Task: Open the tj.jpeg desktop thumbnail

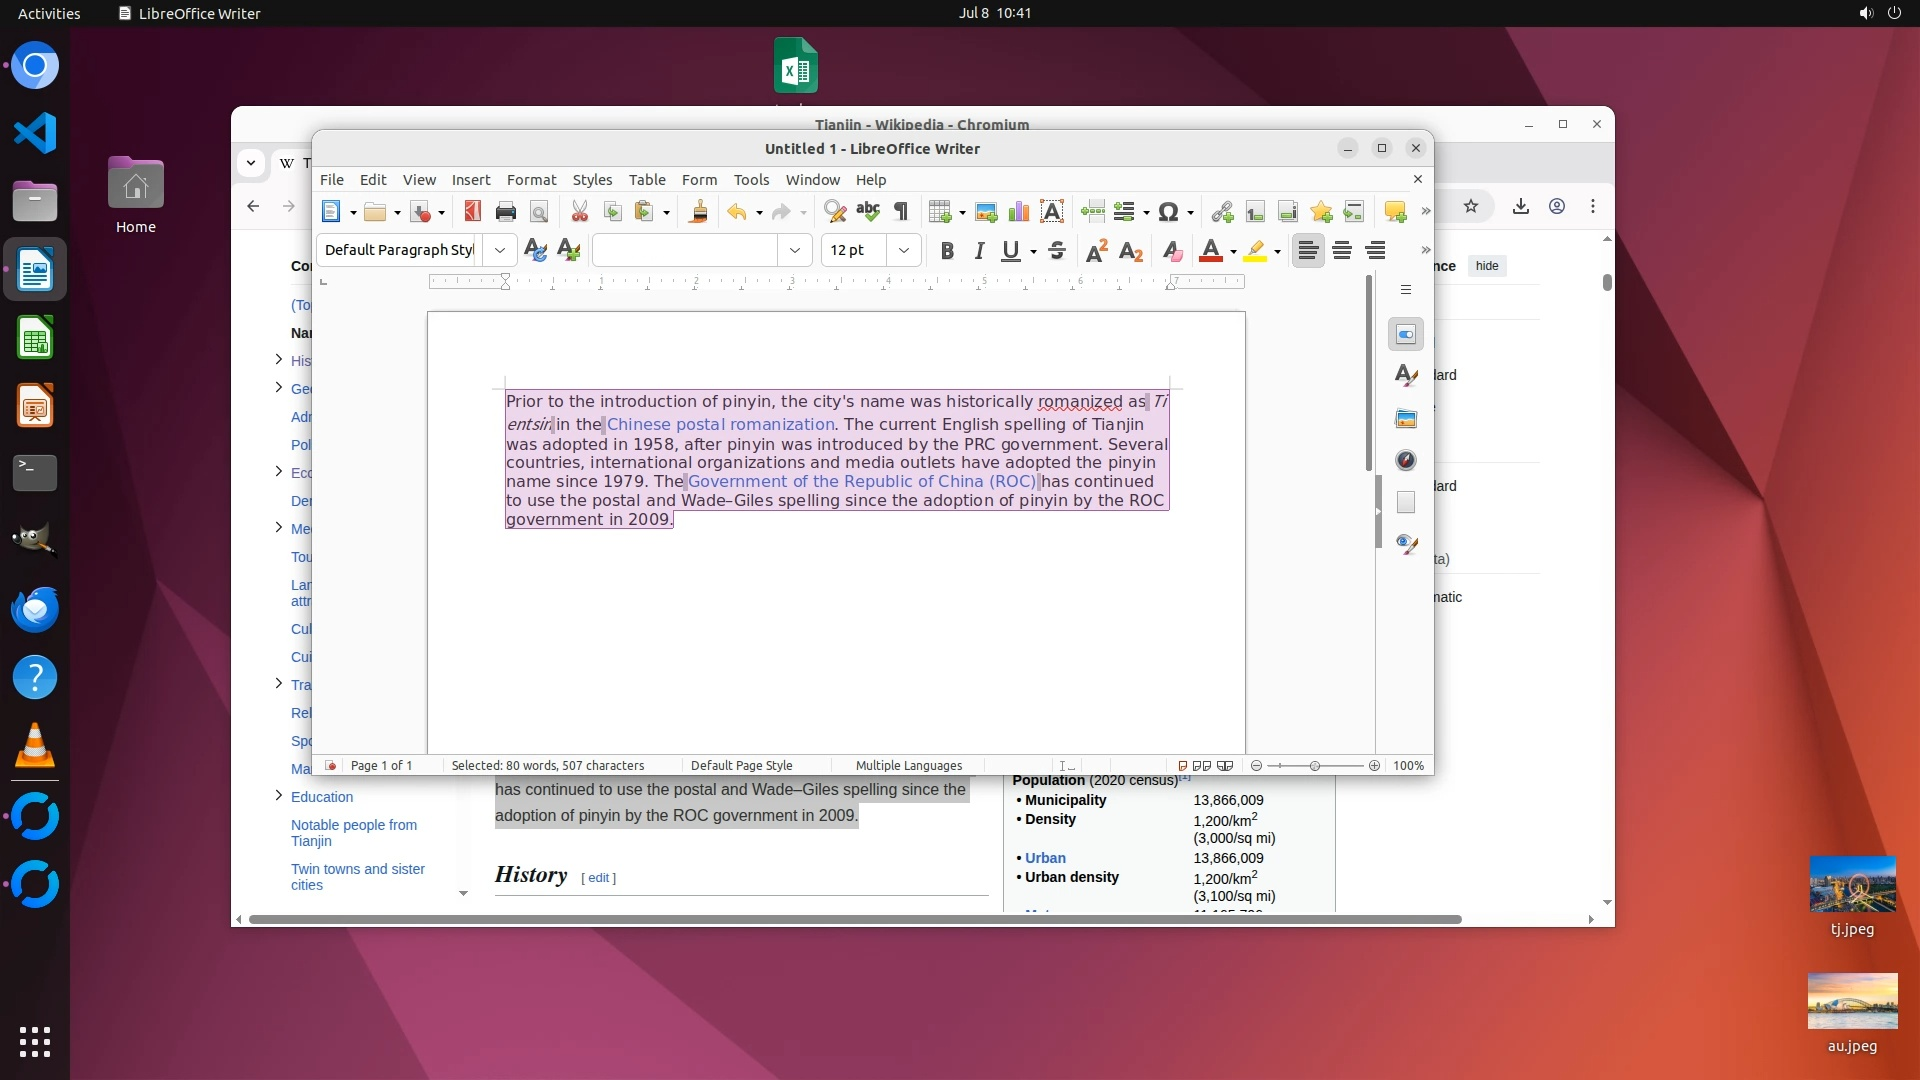Action: point(1852,885)
